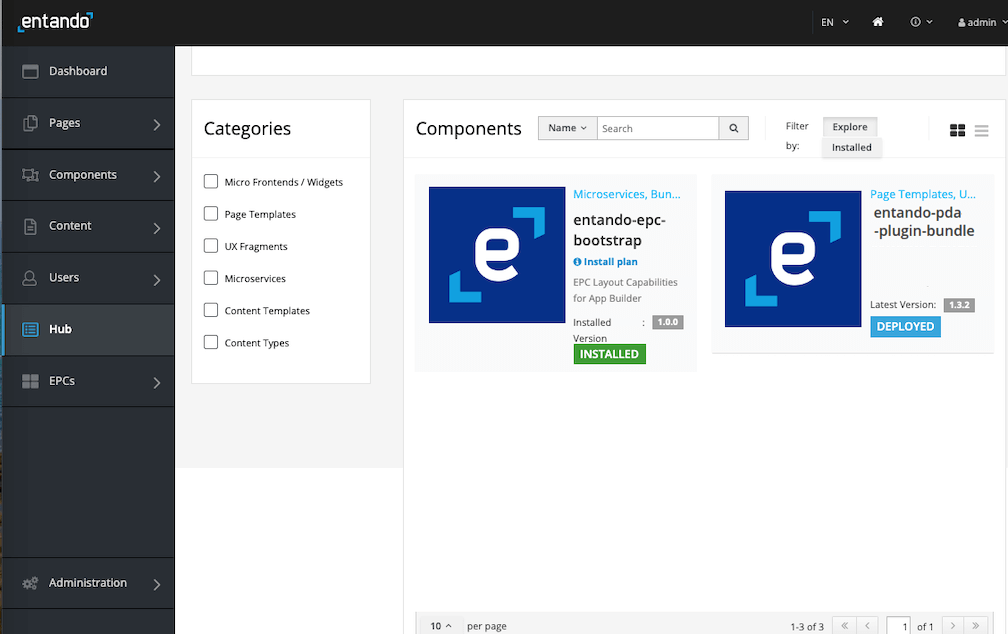The width and height of the screenshot is (1008, 634).
Task: Click the EPCs grid icon in sidebar
Action: [29, 380]
